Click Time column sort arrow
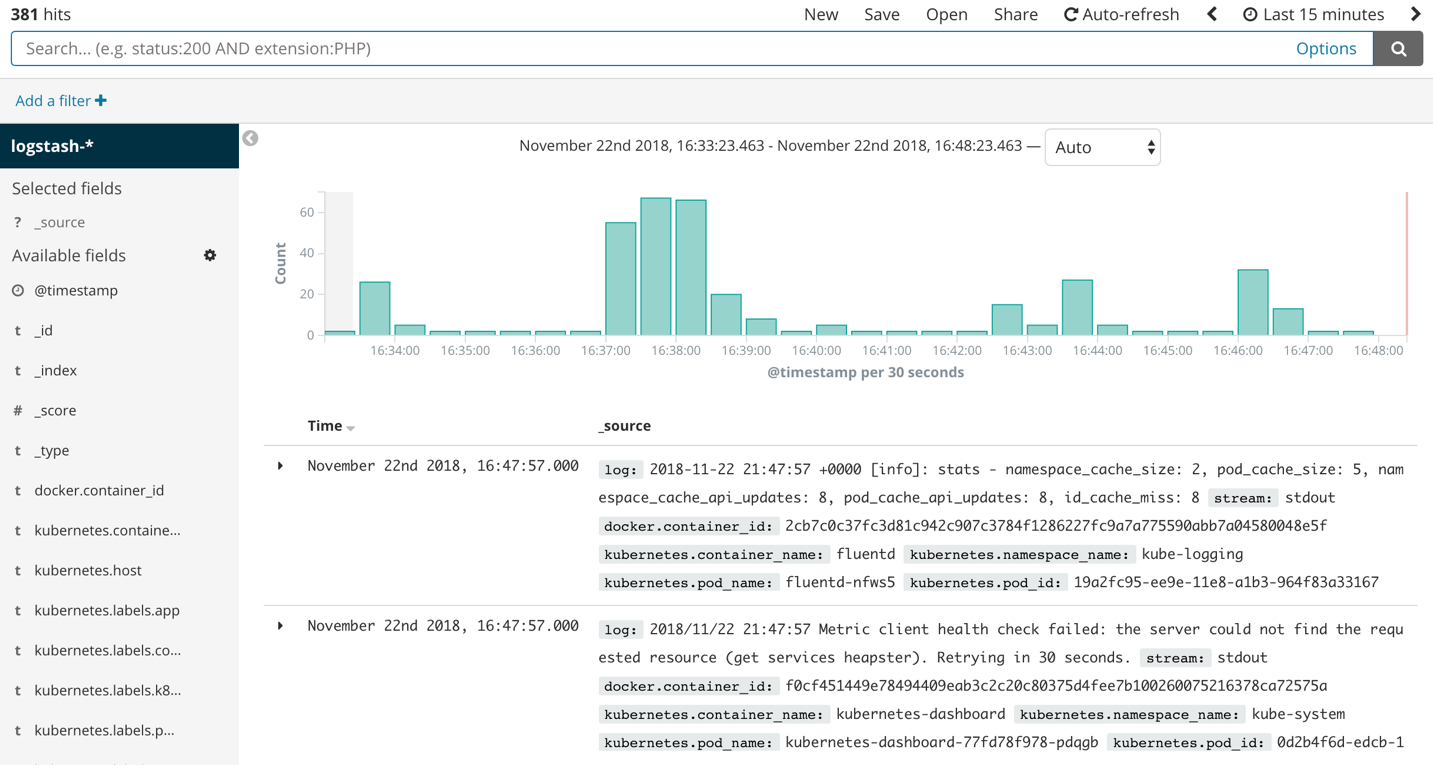The image size is (1433, 765). [351, 428]
